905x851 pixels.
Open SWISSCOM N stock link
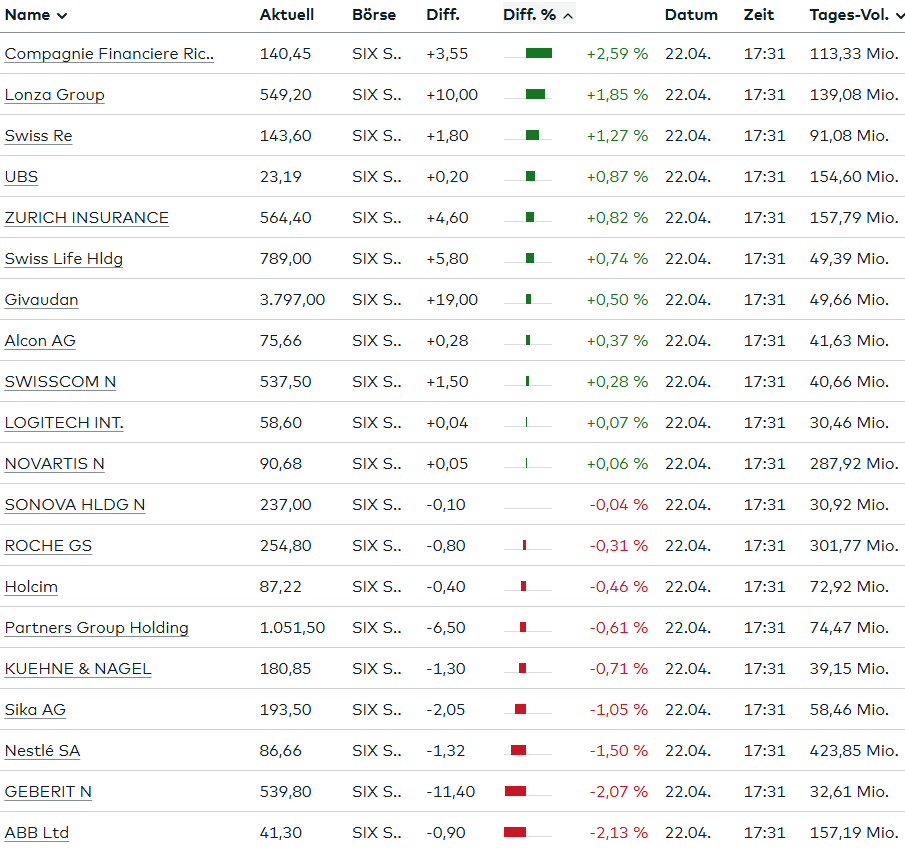pyautogui.click(x=61, y=382)
